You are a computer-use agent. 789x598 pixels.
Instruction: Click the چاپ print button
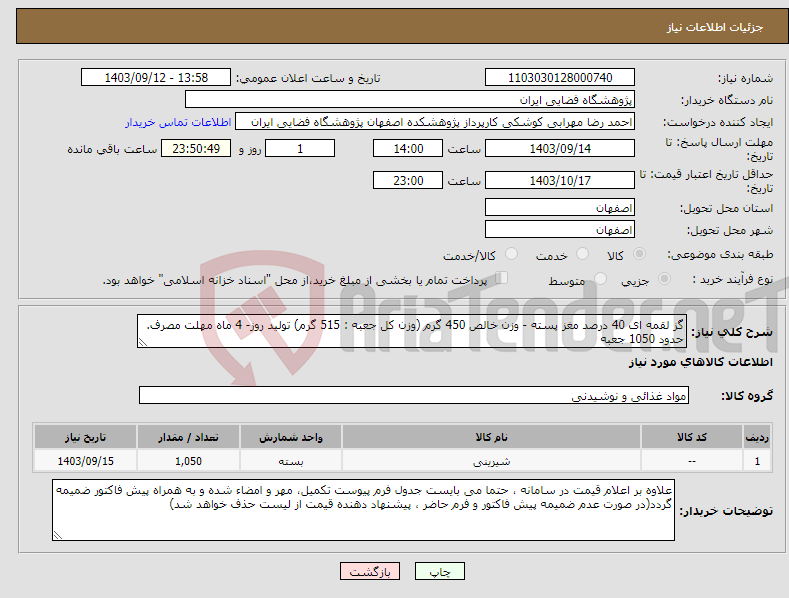pos(440,572)
